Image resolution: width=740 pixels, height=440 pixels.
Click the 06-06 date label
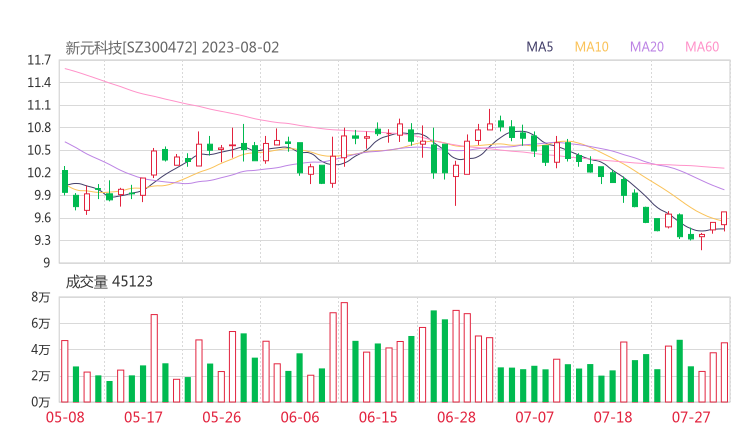click(x=300, y=417)
